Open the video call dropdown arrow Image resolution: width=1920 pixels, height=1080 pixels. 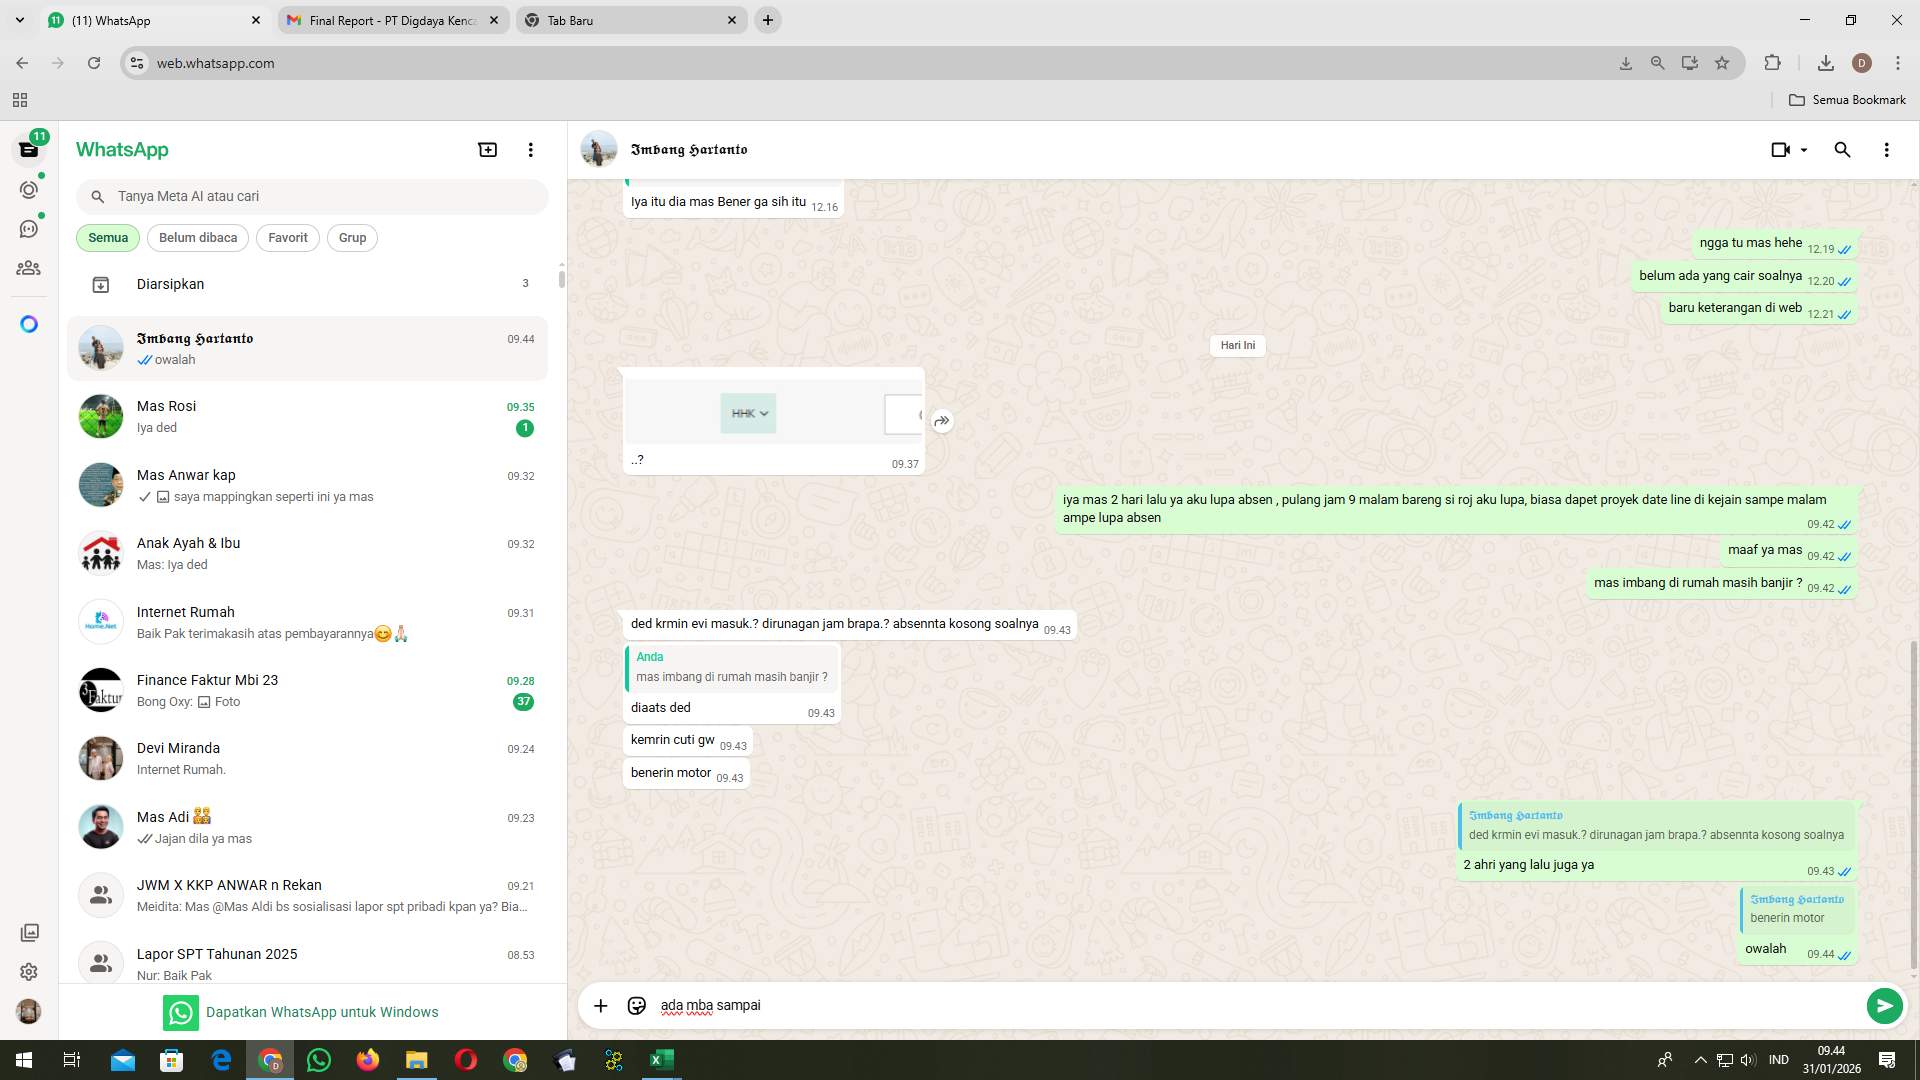(x=1805, y=149)
